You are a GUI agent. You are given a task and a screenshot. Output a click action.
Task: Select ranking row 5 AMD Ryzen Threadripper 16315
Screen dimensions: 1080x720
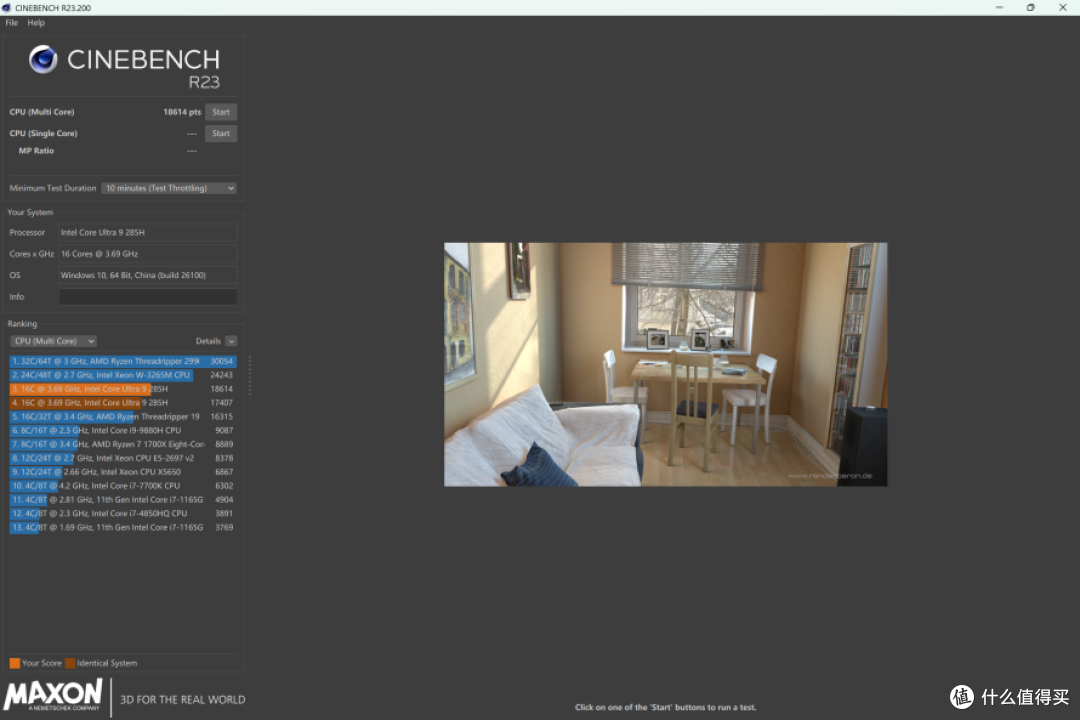(x=123, y=416)
